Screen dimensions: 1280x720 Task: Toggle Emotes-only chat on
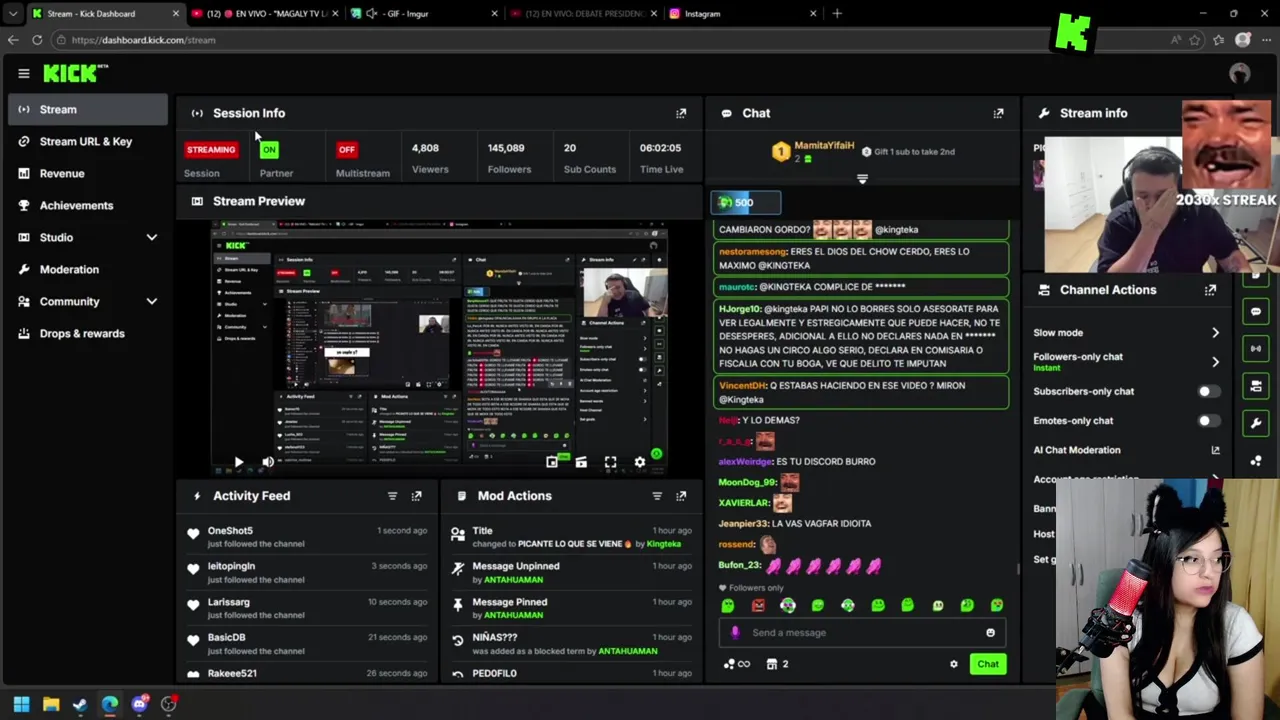(1208, 421)
